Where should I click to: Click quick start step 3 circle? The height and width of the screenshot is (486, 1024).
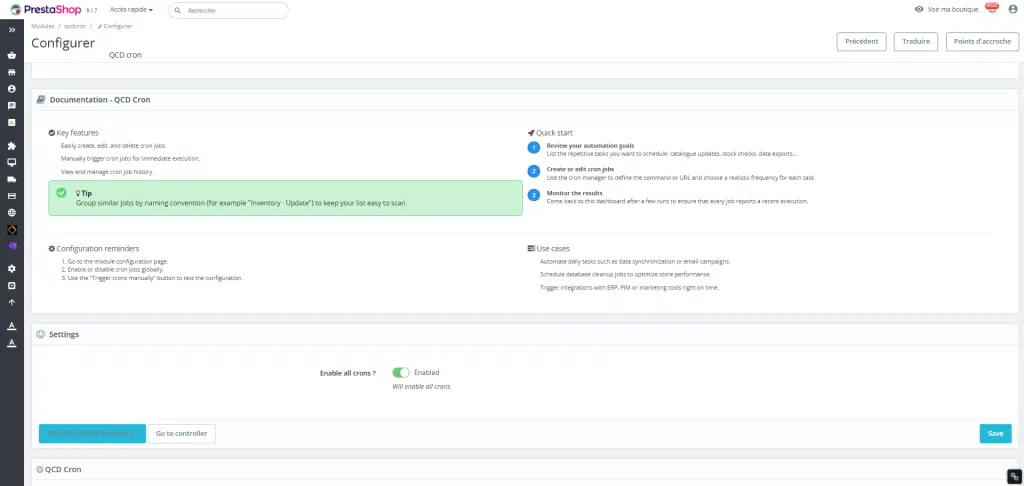(x=534, y=195)
